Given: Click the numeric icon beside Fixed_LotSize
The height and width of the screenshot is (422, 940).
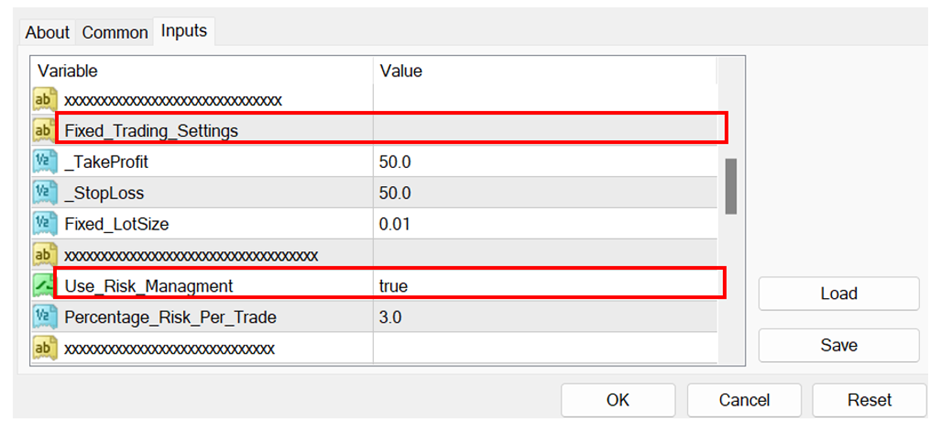Looking at the screenshot, I should 44,223.
